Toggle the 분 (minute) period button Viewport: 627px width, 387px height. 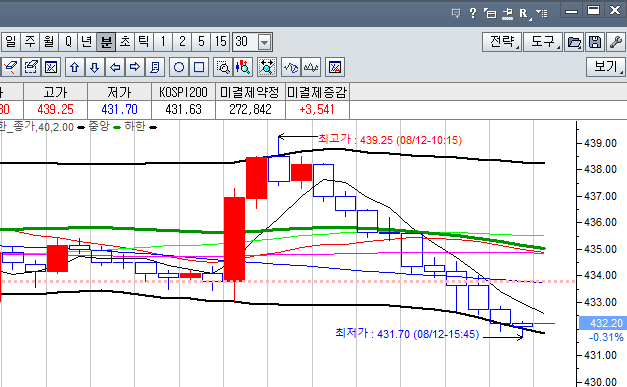[106, 42]
